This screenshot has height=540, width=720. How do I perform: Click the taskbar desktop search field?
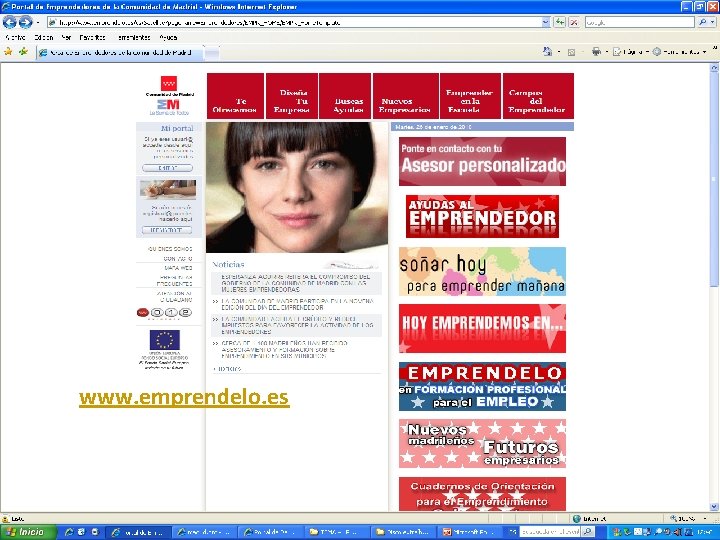click(x=550, y=532)
